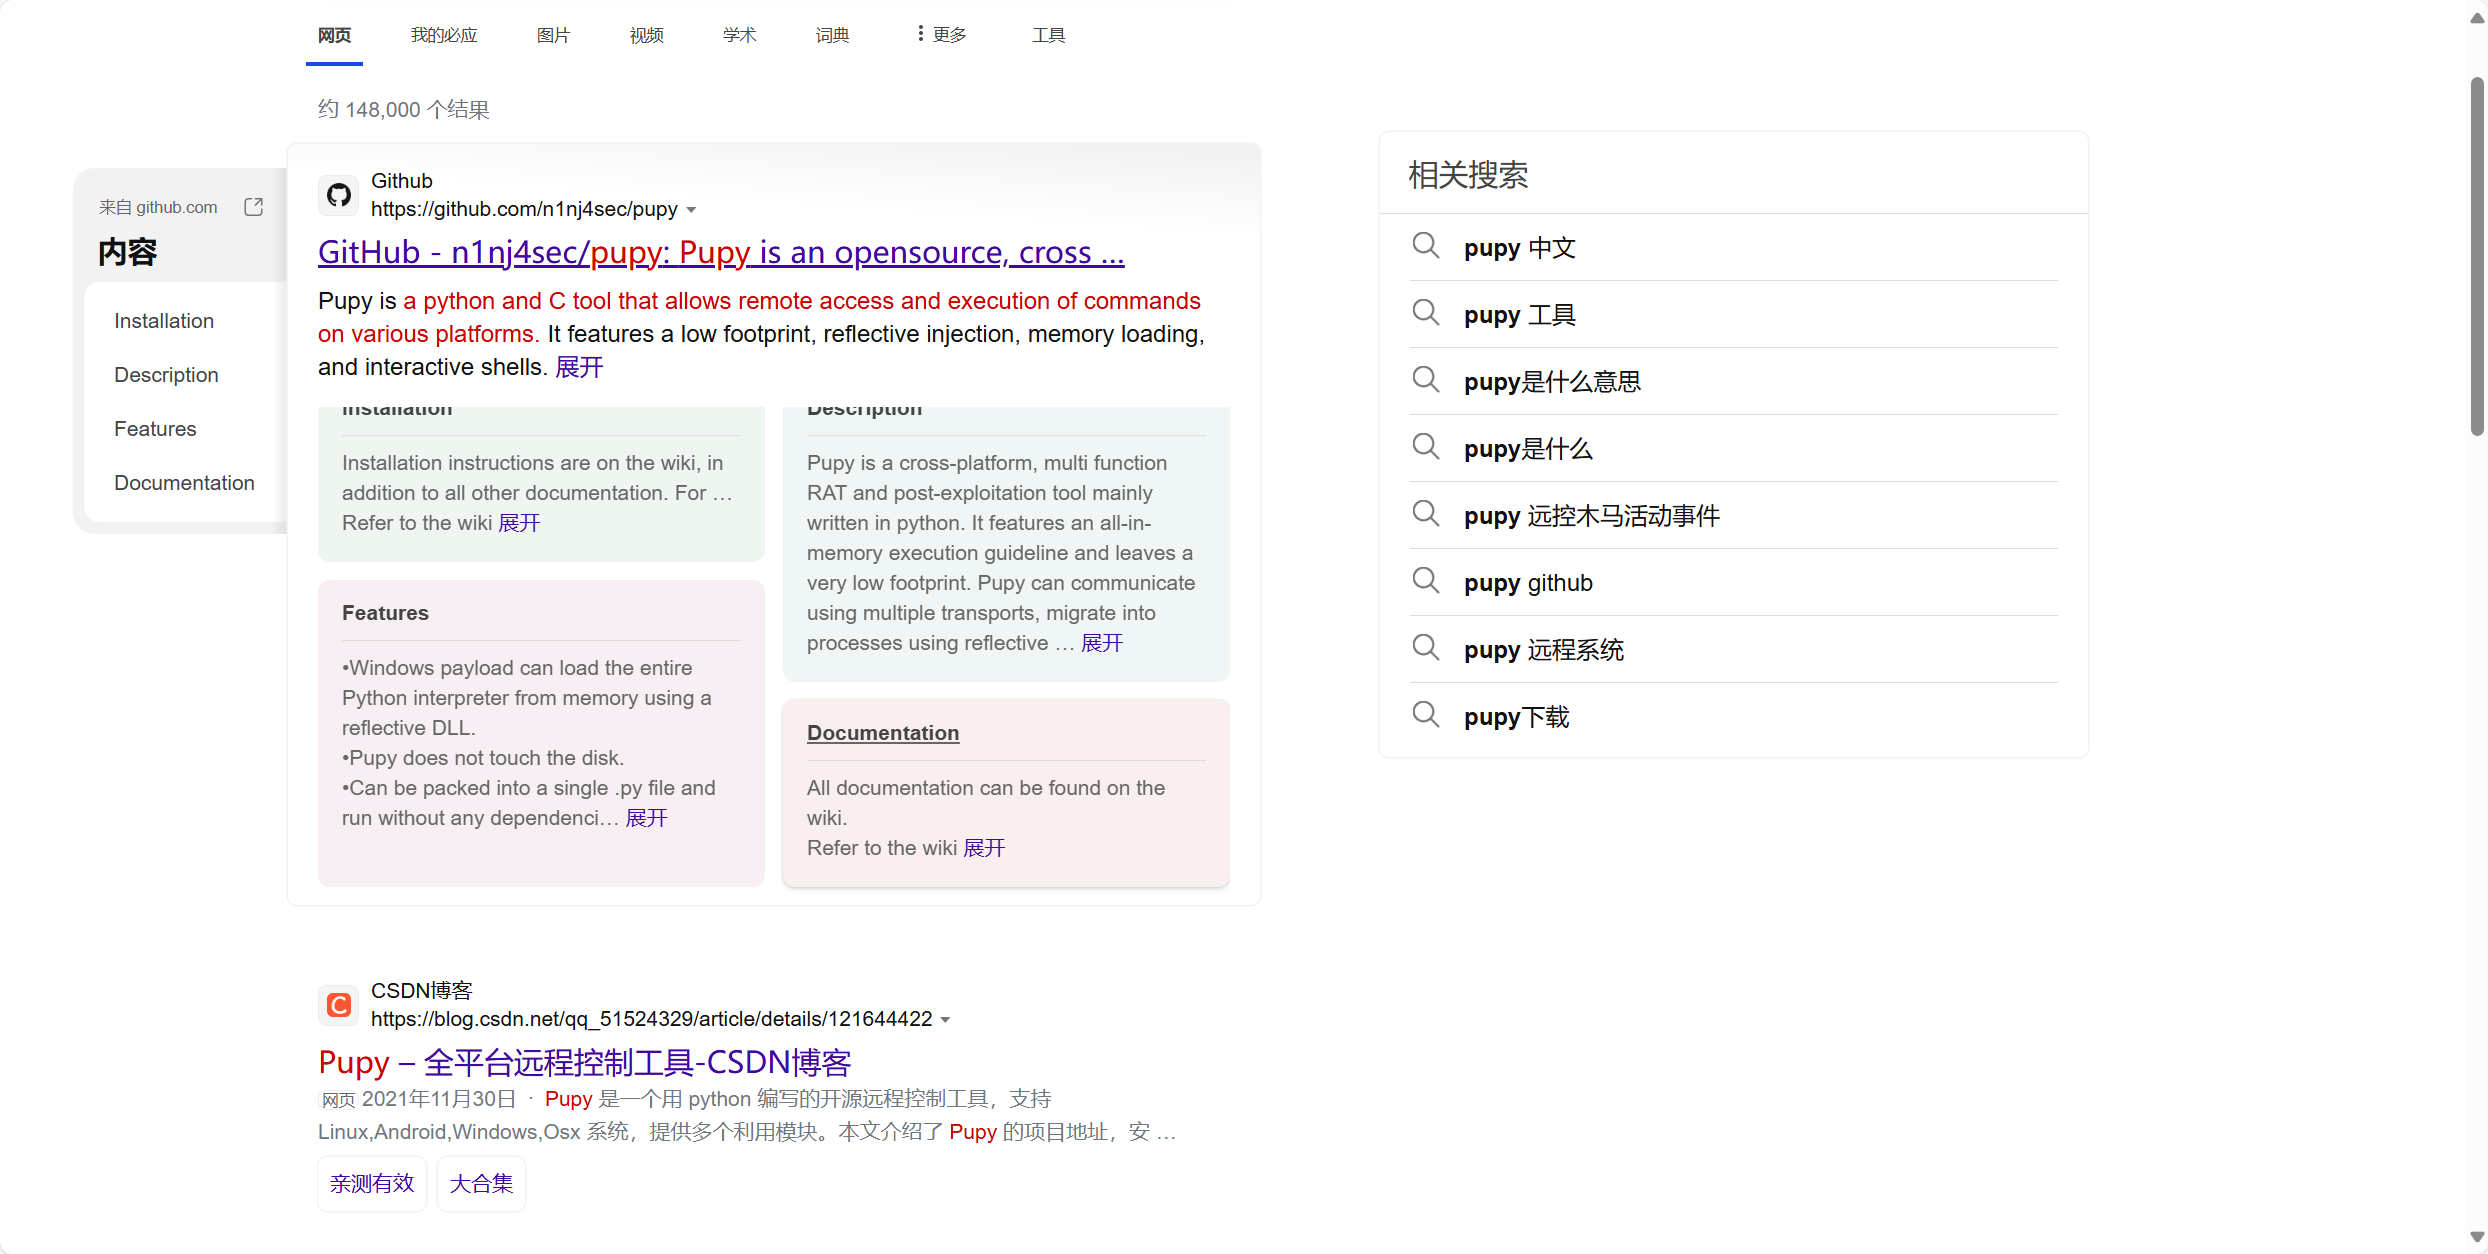The image size is (2488, 1254).
Task: Expand dropdown arrow after CSDN URL
Action: [946, 1020]
